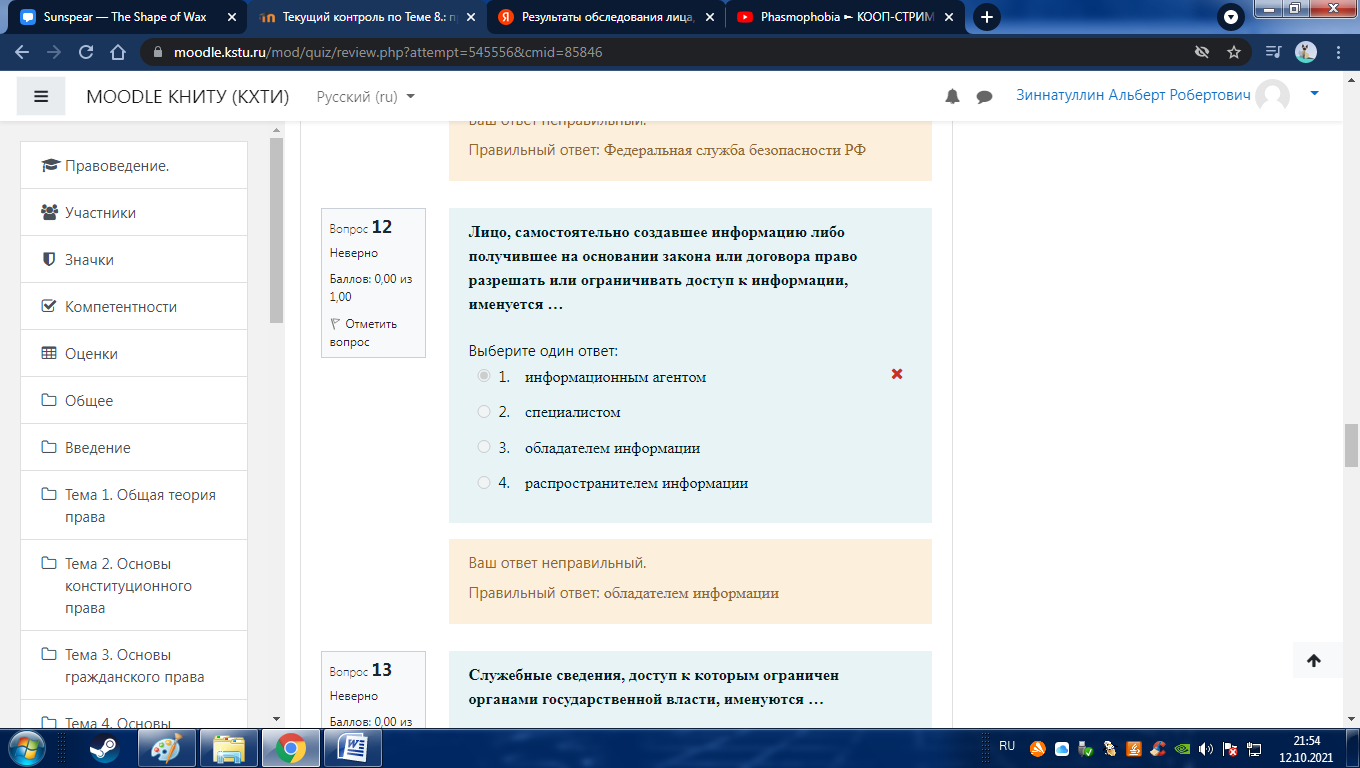The height and width of the screenshot is (768, 1360).
Task: Click the crossed-eye tracking protection icon
Action: click(x=1202, y=52)
